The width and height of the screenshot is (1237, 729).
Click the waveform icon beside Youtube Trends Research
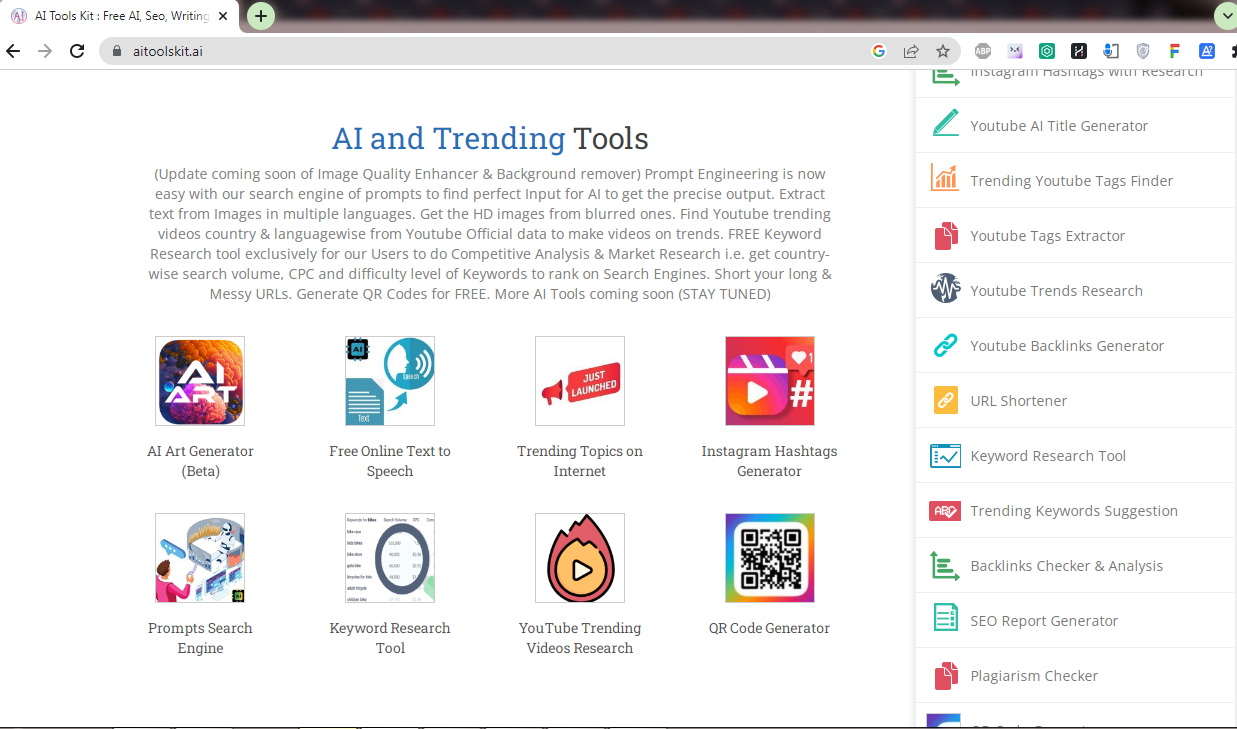tap(945, 289)
